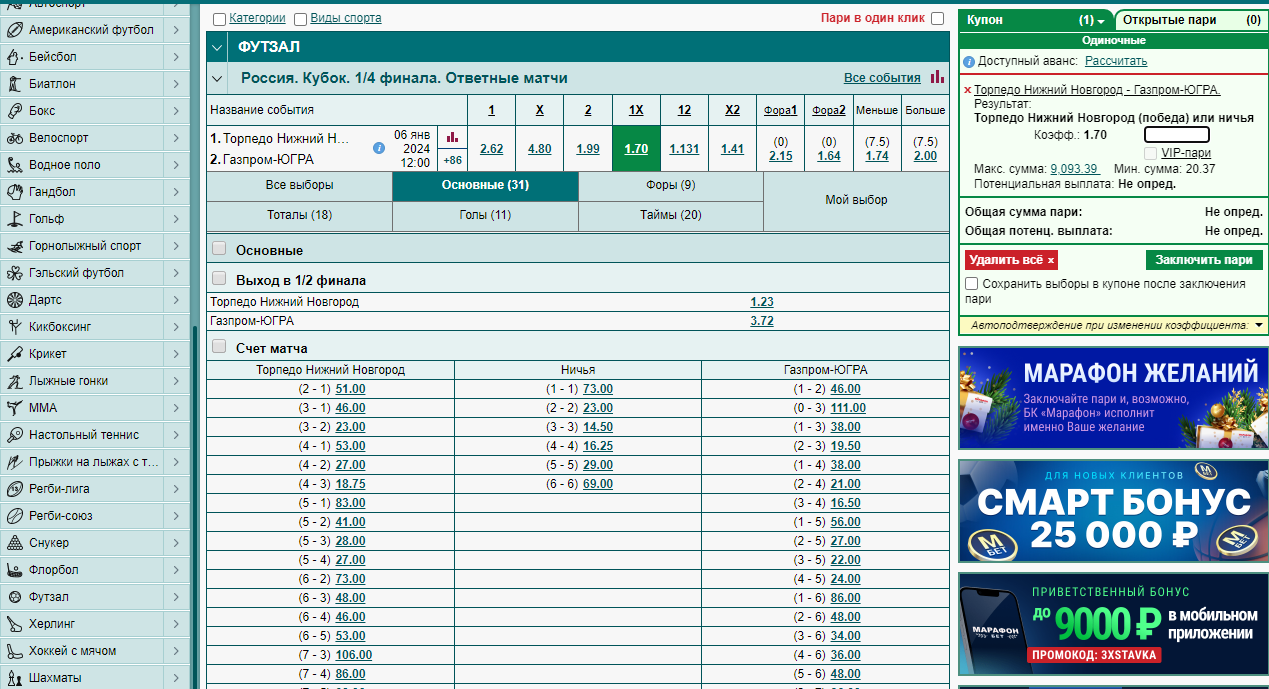Select the MMA icon

pyautogui.click(x=14, y=408)
